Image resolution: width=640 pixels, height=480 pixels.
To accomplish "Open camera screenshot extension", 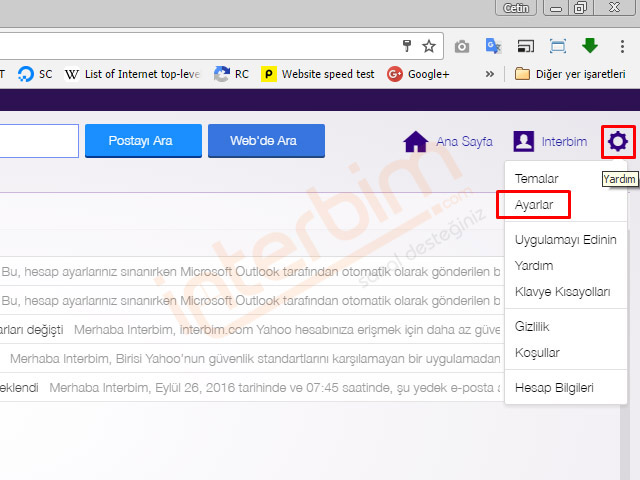I will pos(462,47).
